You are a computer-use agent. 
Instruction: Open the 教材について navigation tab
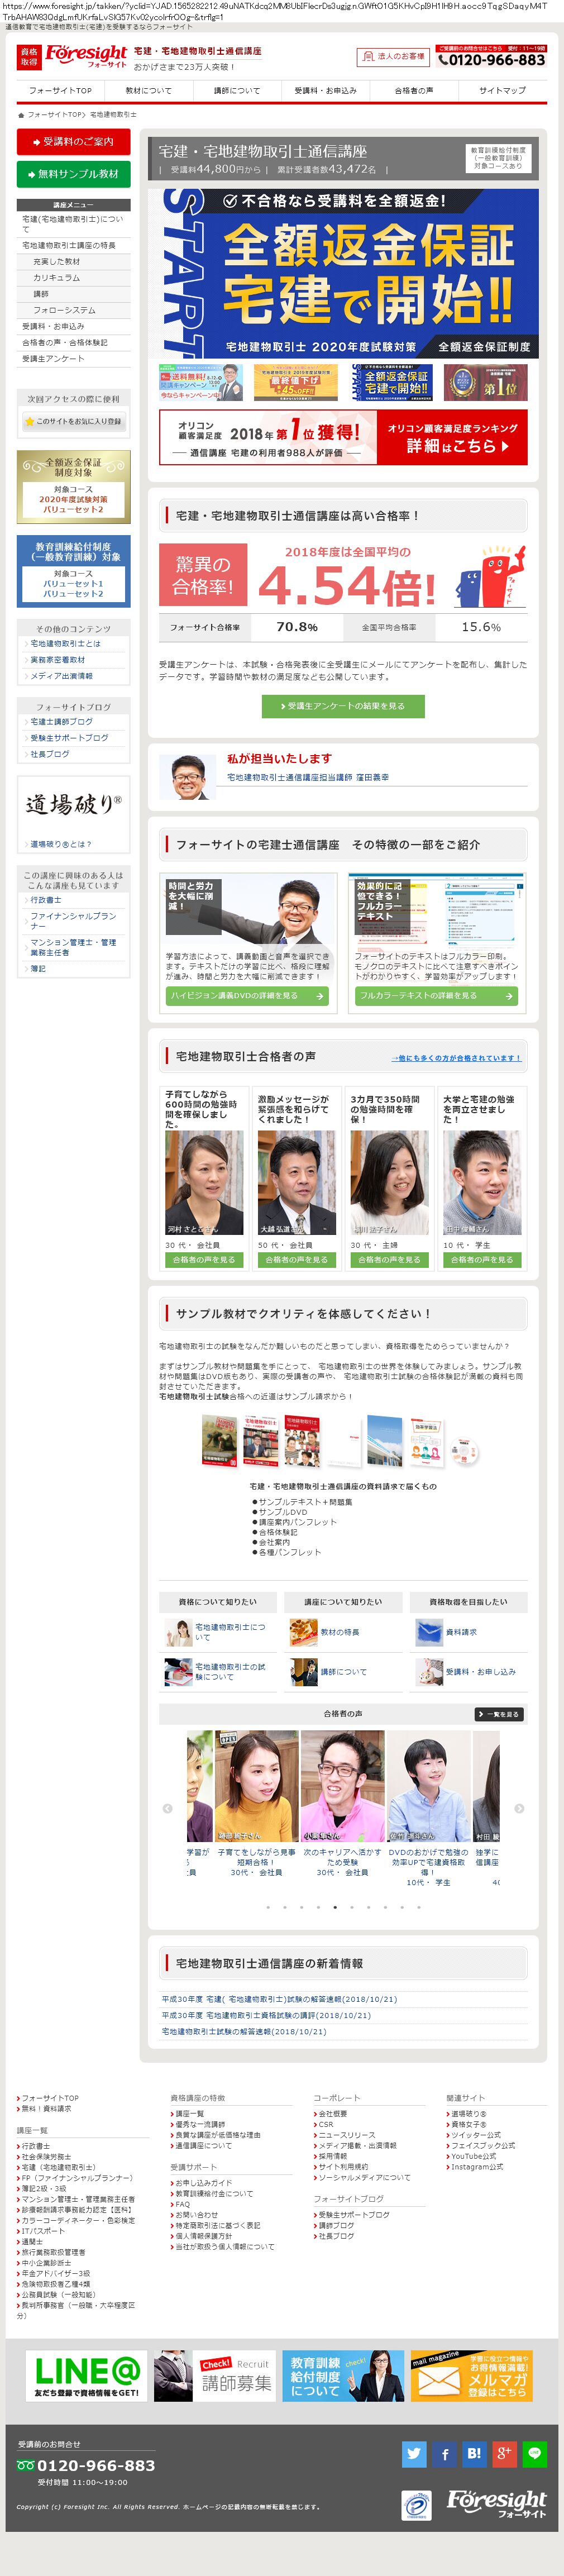tap(148, 90)
